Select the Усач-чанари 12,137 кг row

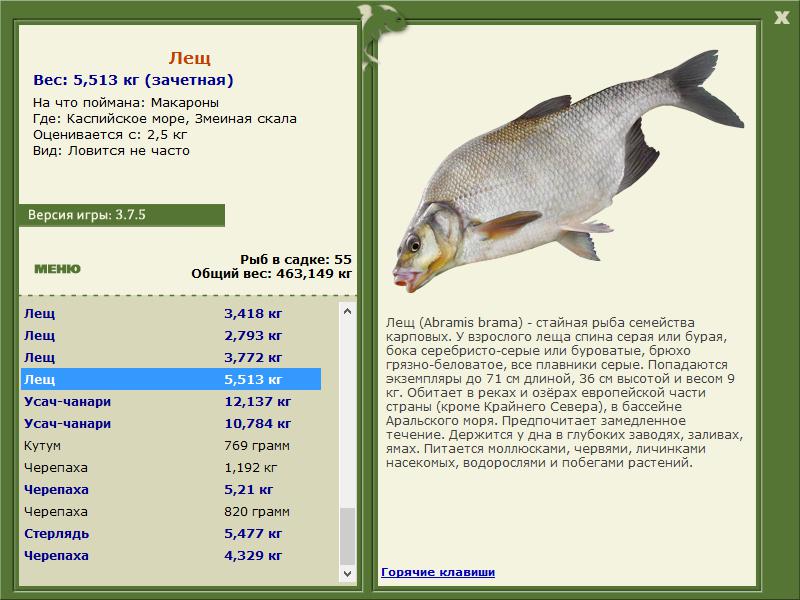click(x=171, y=402)
